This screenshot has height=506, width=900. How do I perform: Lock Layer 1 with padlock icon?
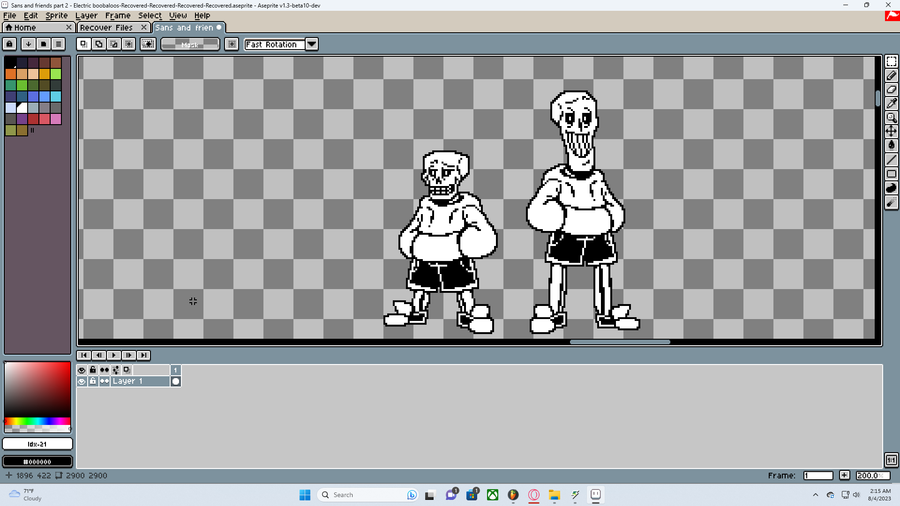(92, 381)
